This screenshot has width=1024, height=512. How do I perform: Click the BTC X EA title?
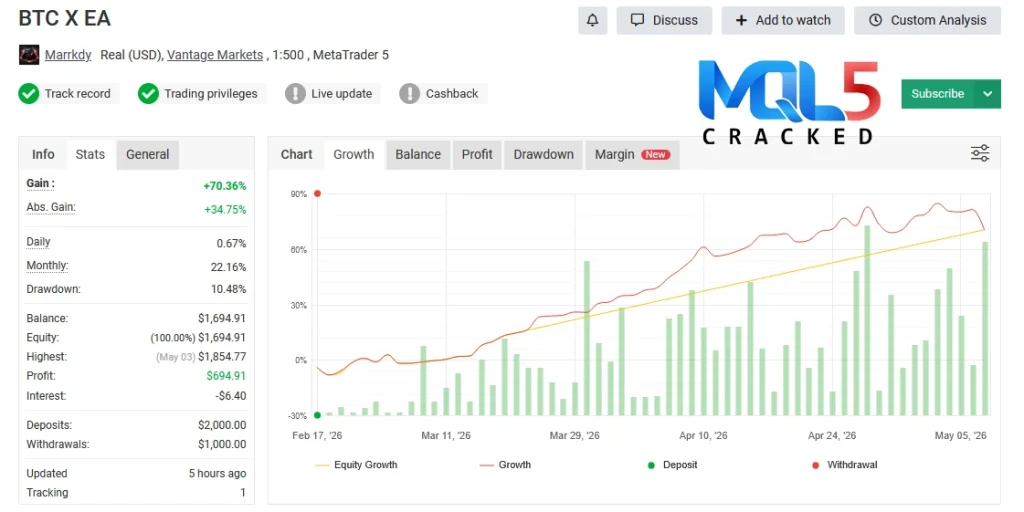(x=65, y=18)
